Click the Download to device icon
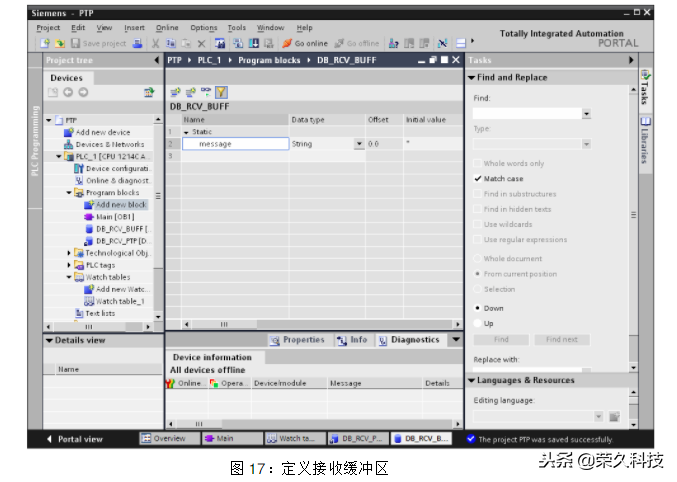Viewport: 677px width, 482px height. coord(254,43)
